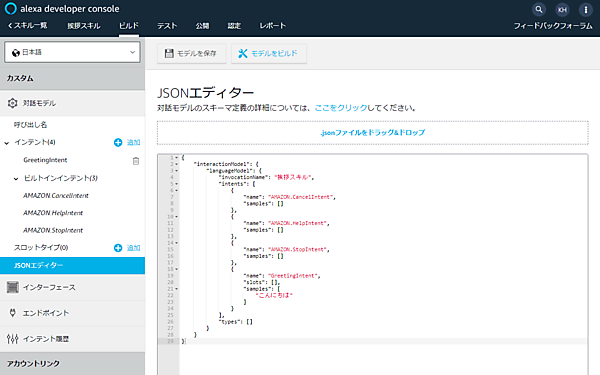Open the KH user account icon
This screenshot has width=600, height=375.
coord(562,10)
